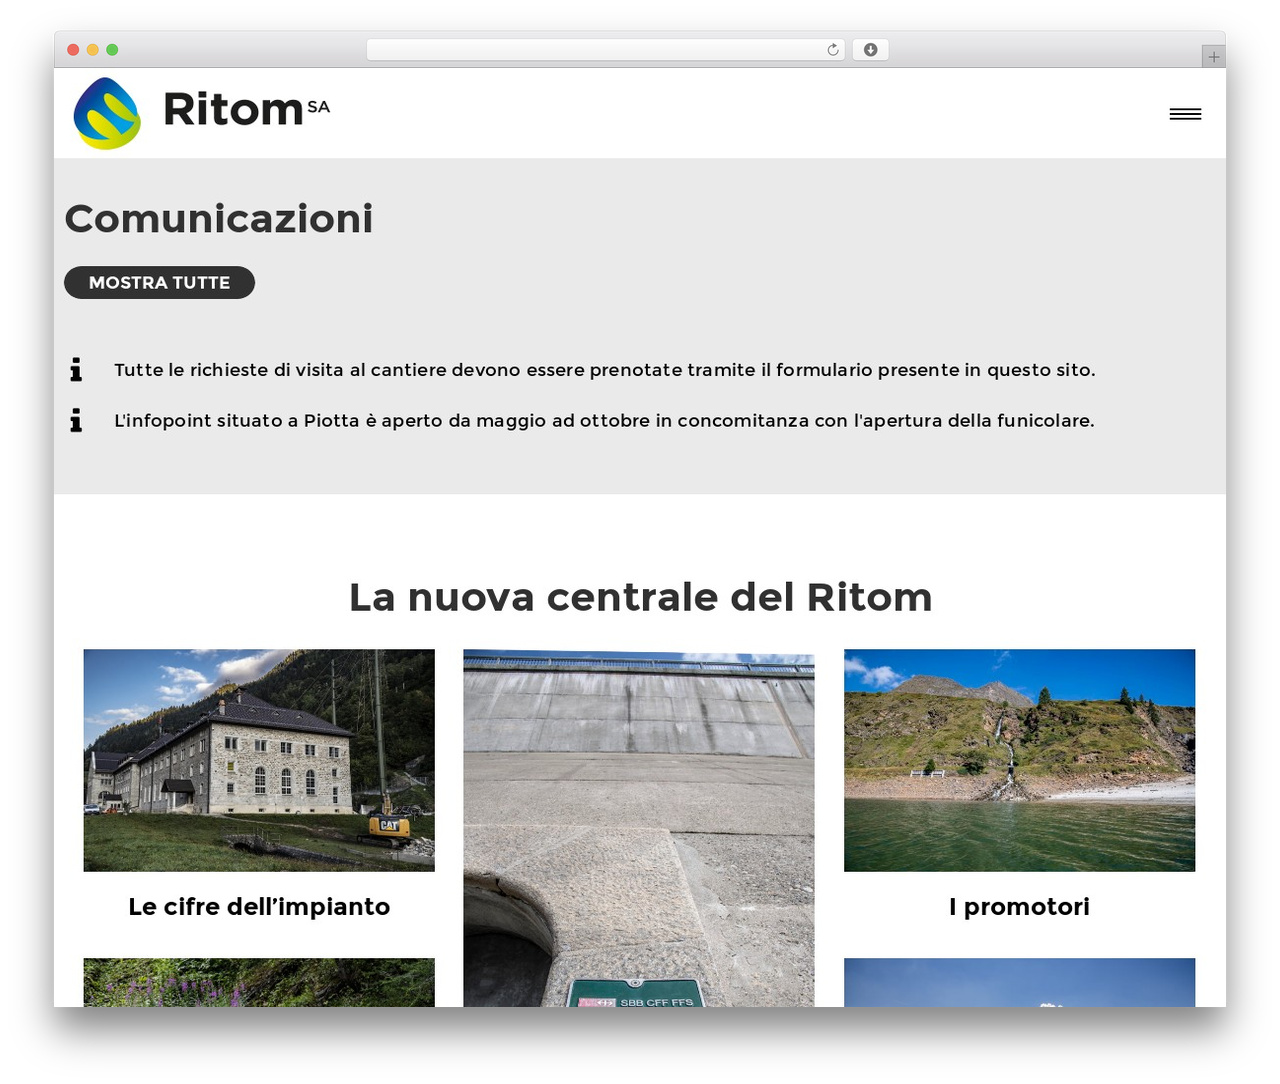
Task: Click the reload icon in address bar
Action: (832, 50)
